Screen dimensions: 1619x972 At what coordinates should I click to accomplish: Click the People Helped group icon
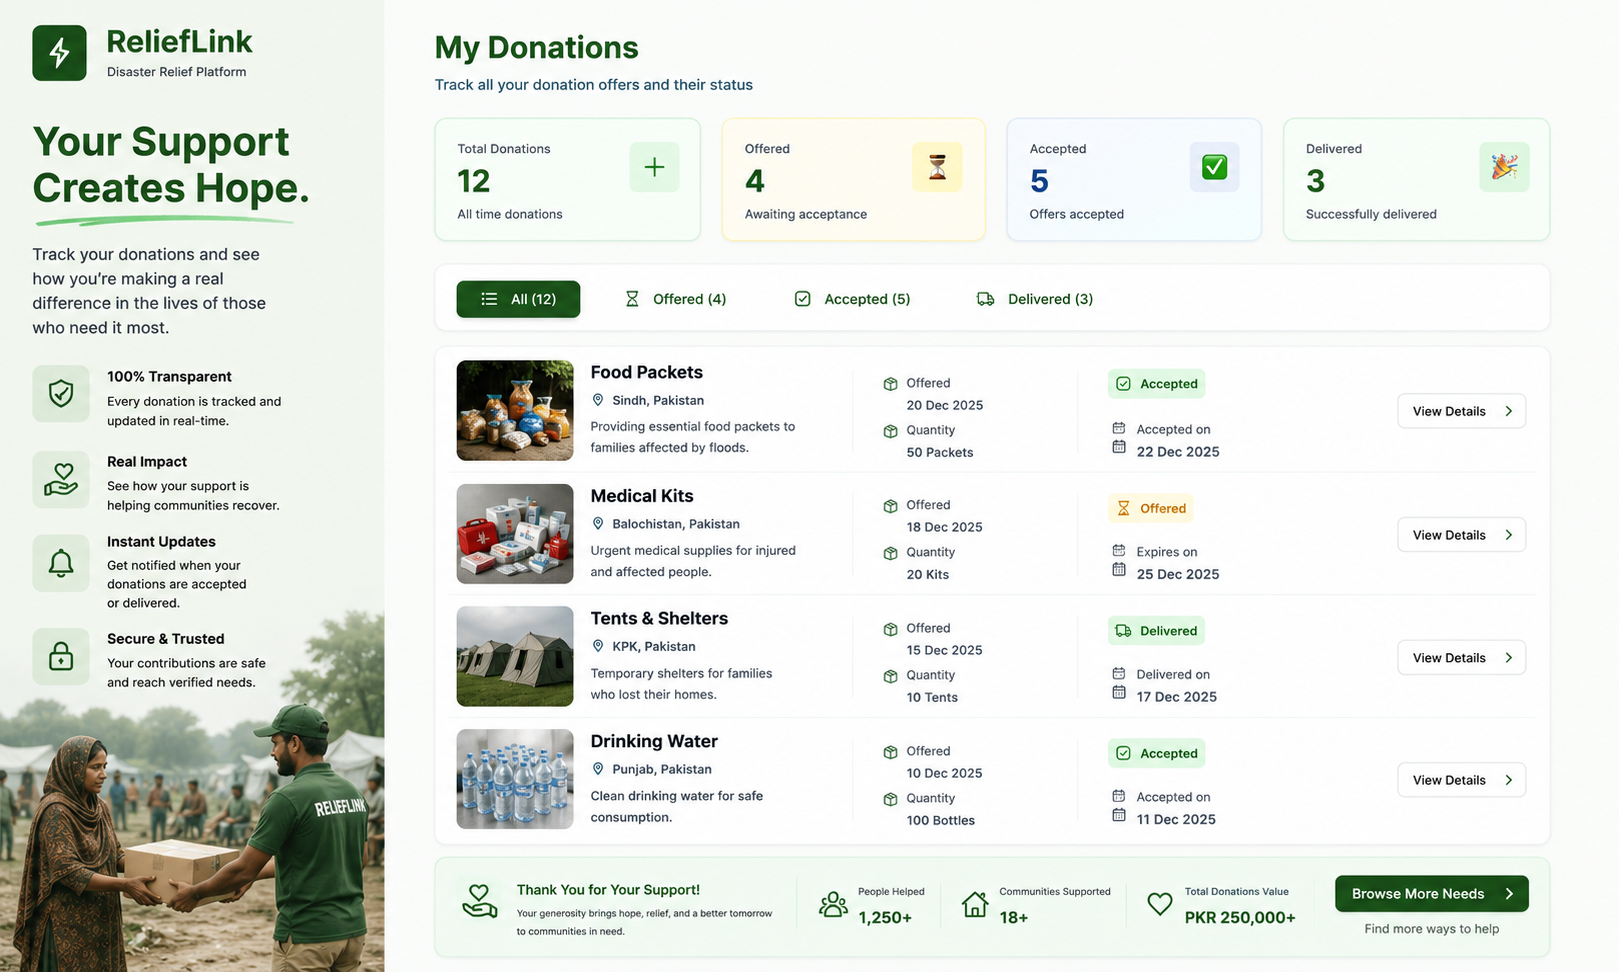tap(833, 905)
